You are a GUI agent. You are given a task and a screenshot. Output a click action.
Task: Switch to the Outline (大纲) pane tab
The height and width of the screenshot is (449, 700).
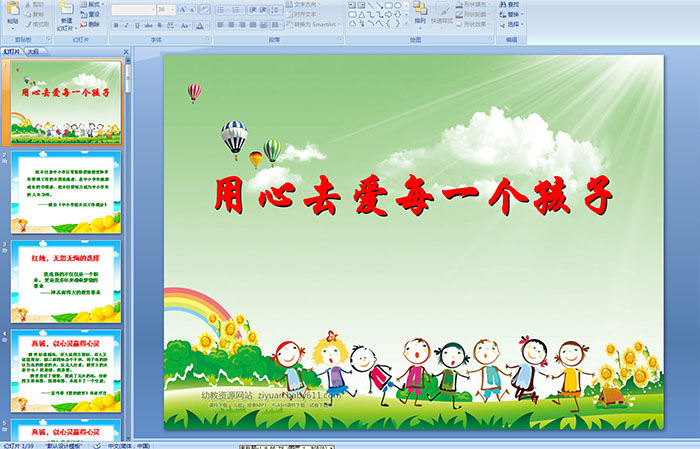click(33, 52)
